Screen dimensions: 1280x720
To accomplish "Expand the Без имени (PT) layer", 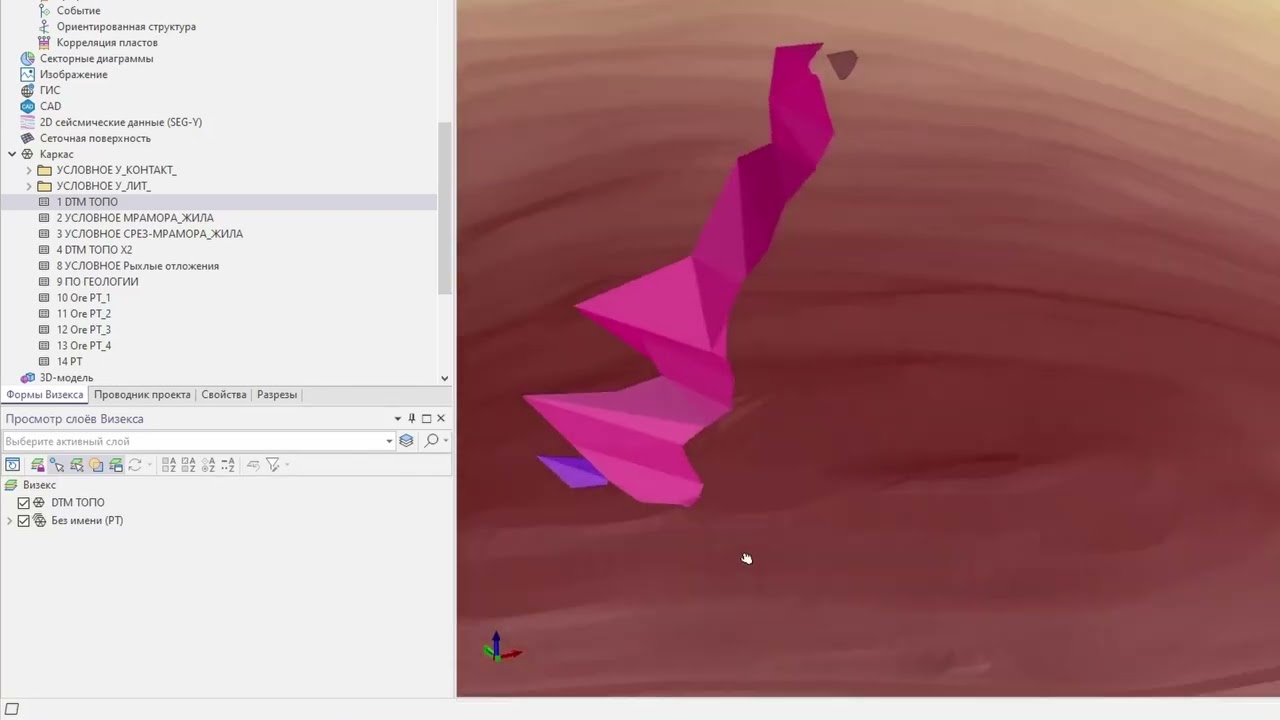I will [x=9, y=521].
